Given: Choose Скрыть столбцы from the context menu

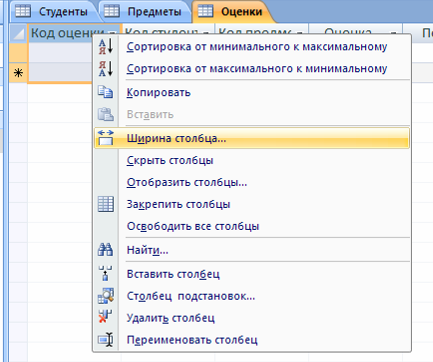Looking at the screenshot, I should pos(170,160).
